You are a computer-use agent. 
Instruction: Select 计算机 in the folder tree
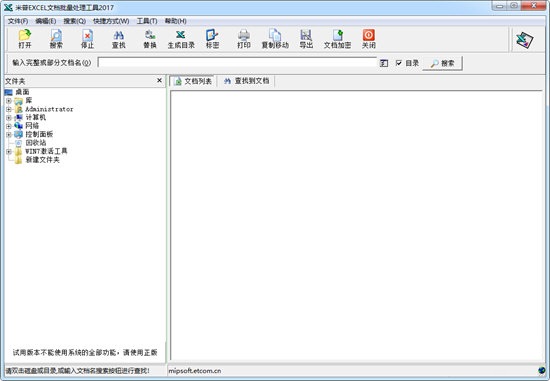(x=35, y=117)
